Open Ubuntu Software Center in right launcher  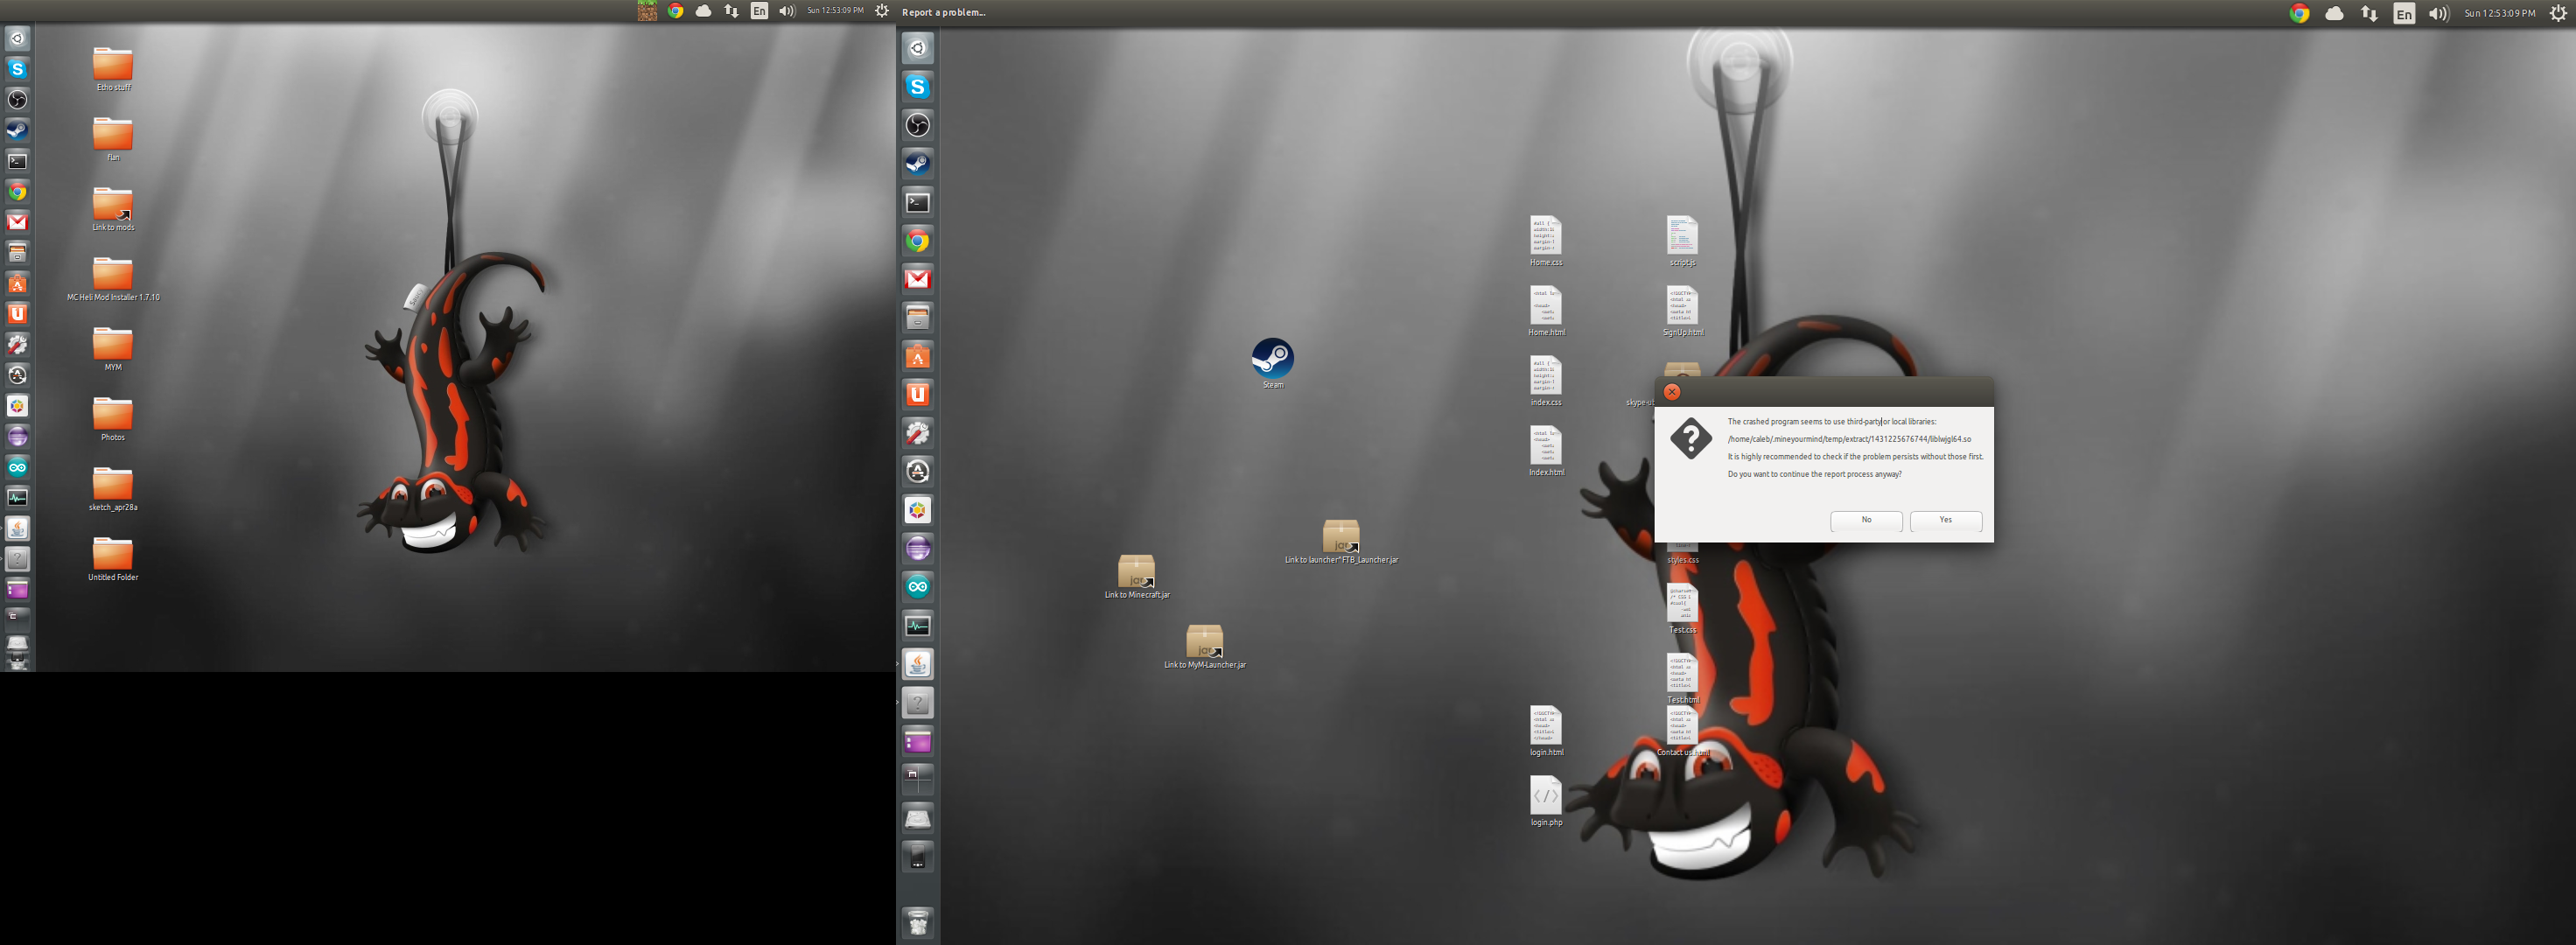(918, 356)
